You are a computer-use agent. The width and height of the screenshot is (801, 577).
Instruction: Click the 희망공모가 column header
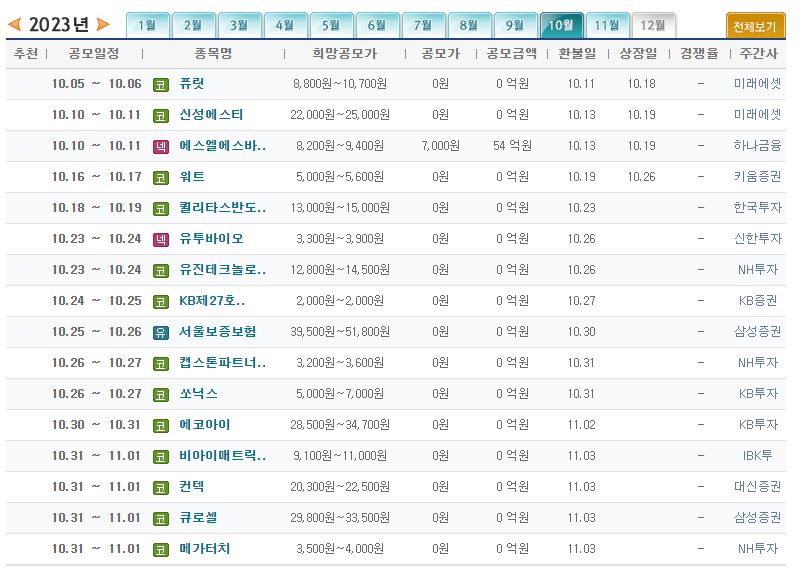[x=345, y=54]
